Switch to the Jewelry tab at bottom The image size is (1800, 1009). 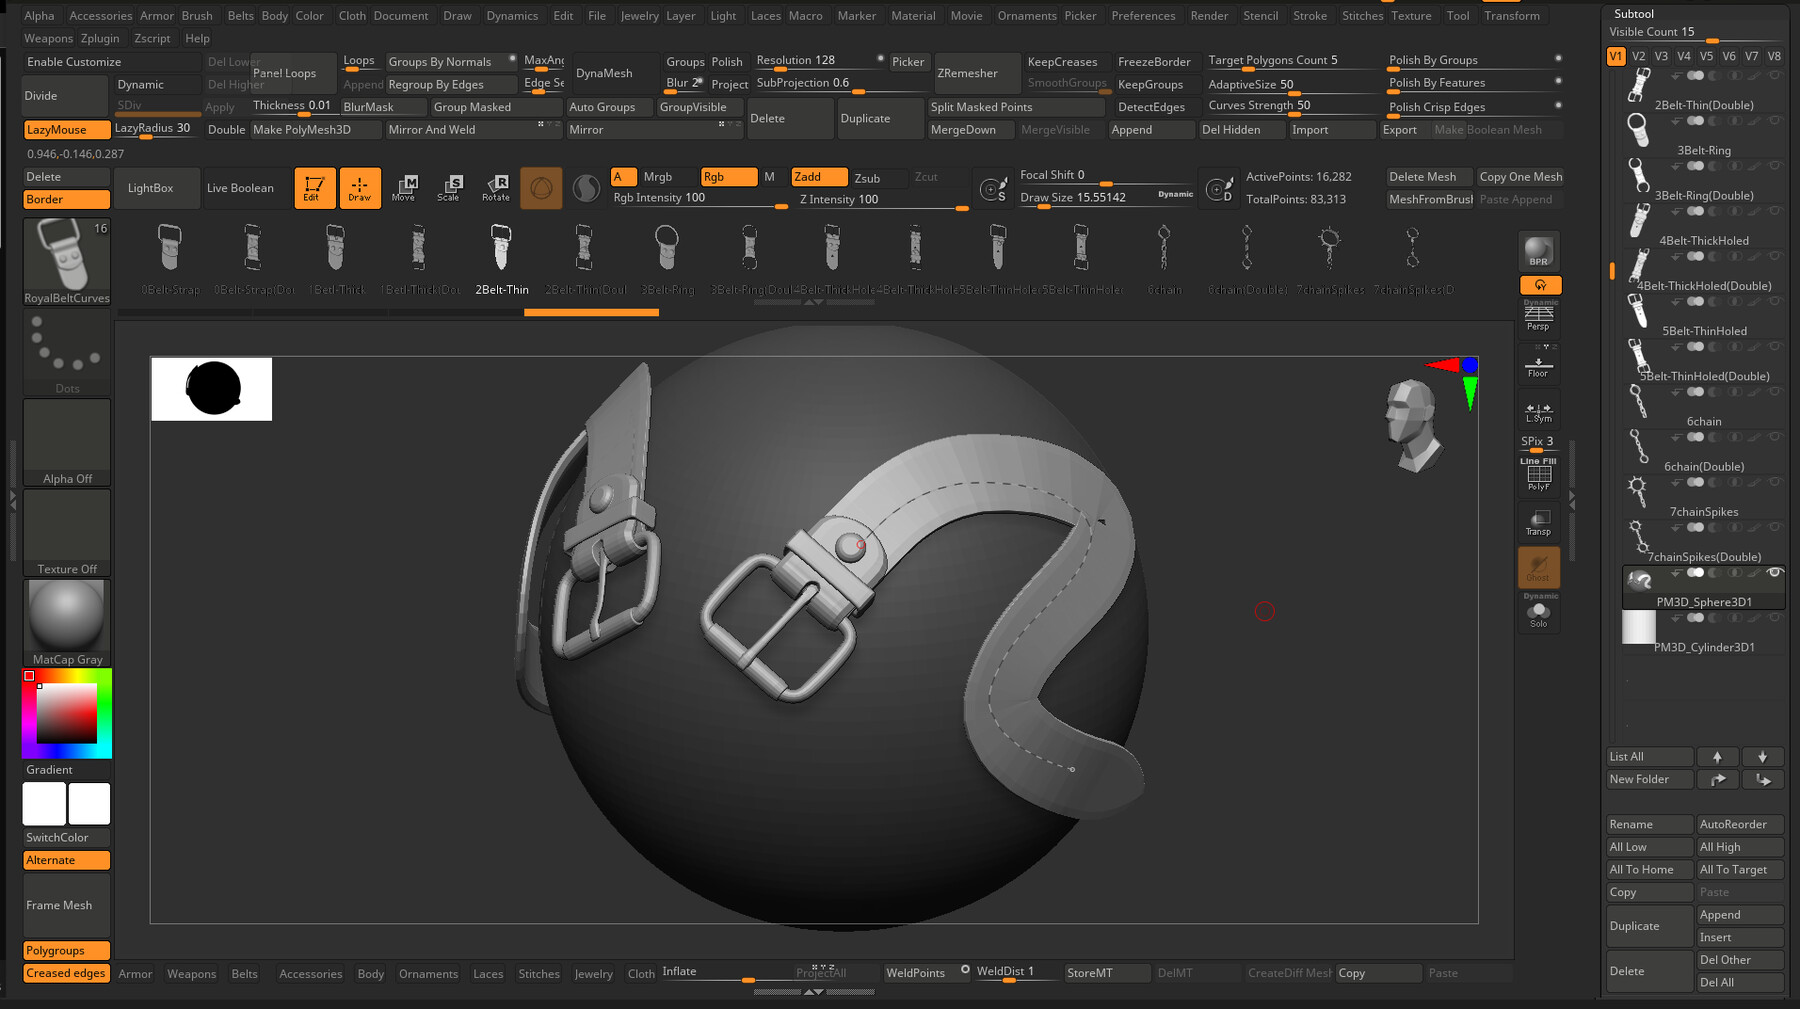pos(593,974)
